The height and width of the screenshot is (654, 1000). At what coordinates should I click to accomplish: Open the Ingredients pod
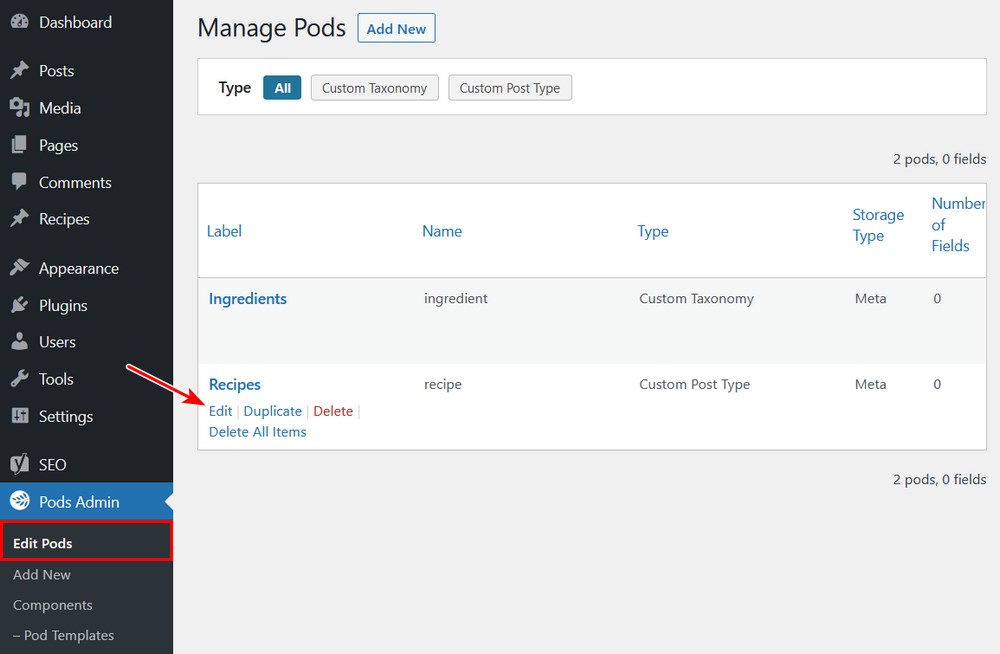pos(247,298)
